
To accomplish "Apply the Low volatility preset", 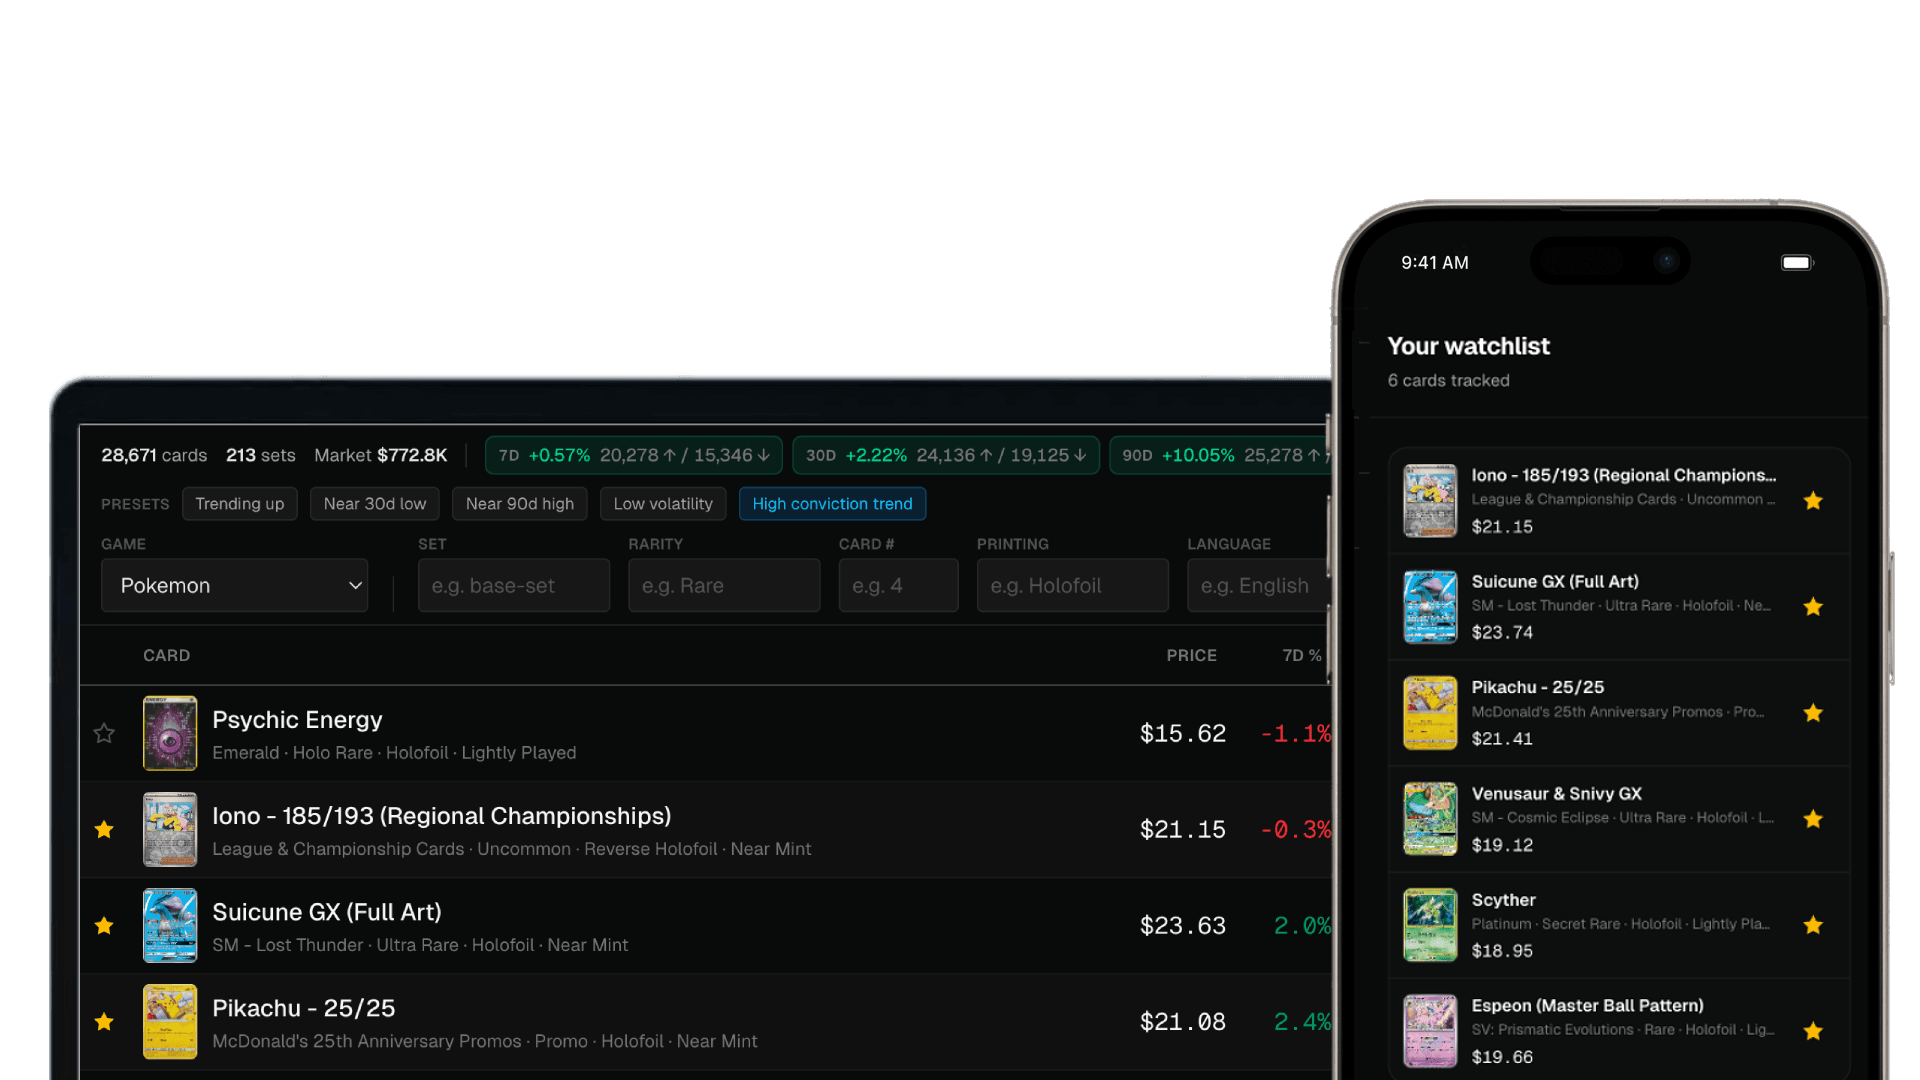I will tap(663, 504).
